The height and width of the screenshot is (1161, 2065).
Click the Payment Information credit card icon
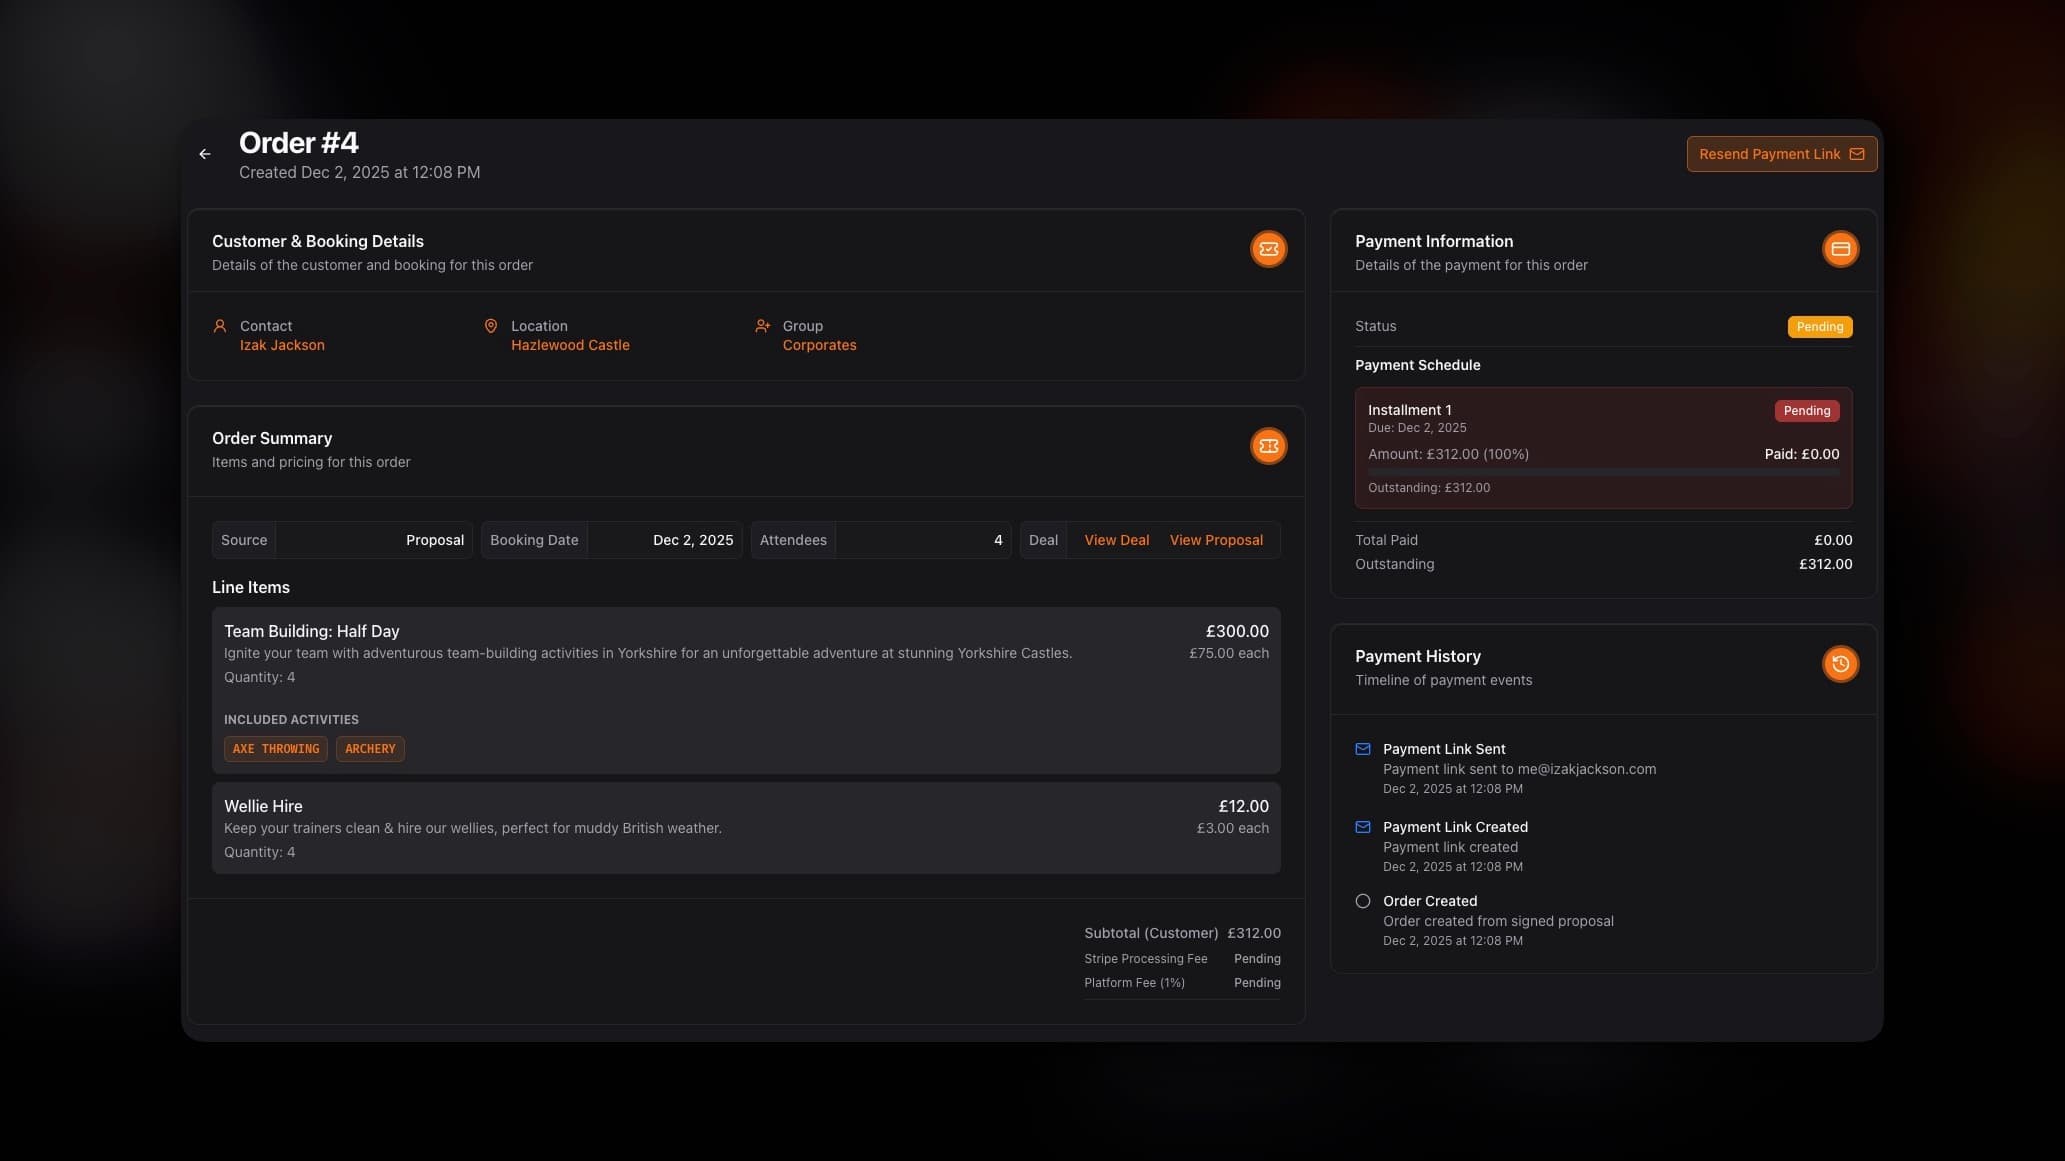point(1840,249)
